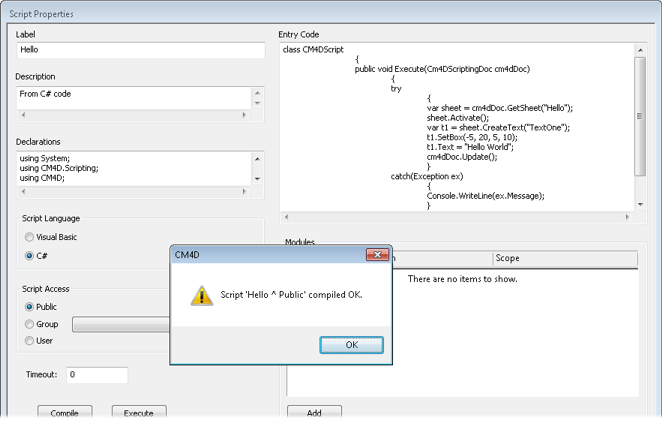Click the Label field containing Hello
The image size is (662, 421).
coord(140,50)
